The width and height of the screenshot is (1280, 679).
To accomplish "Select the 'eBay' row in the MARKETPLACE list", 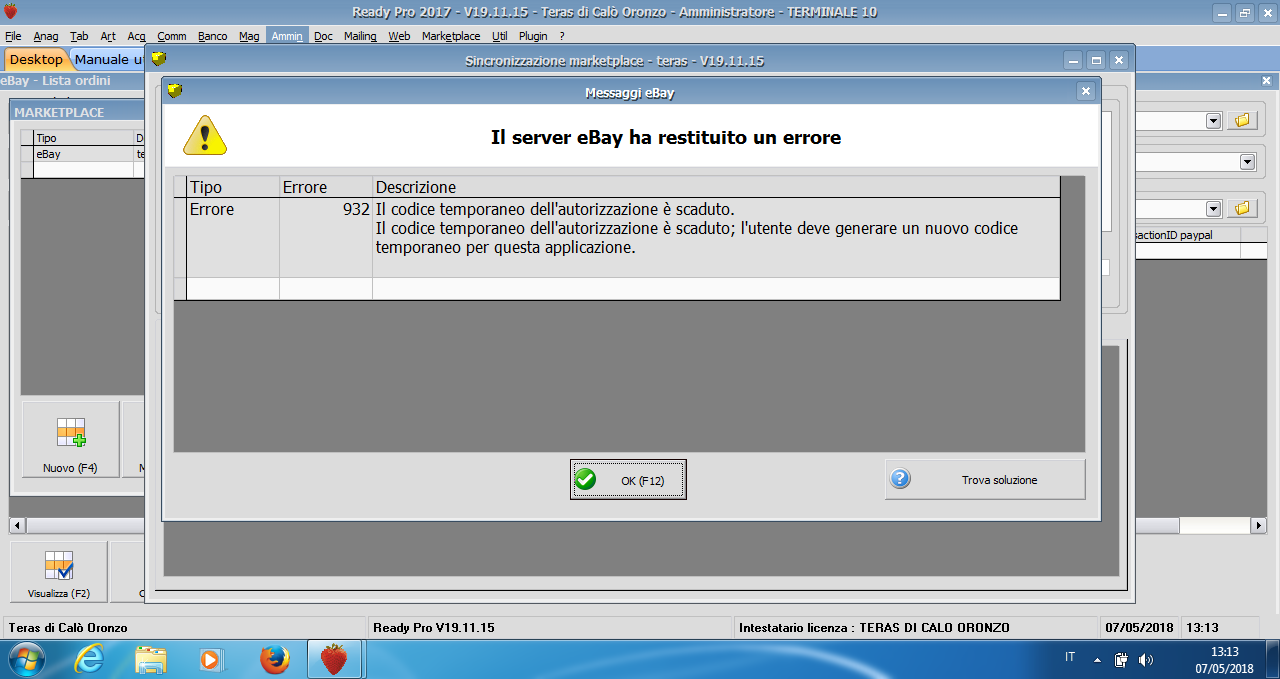I will pyautogui.click(x=84, y=154).
